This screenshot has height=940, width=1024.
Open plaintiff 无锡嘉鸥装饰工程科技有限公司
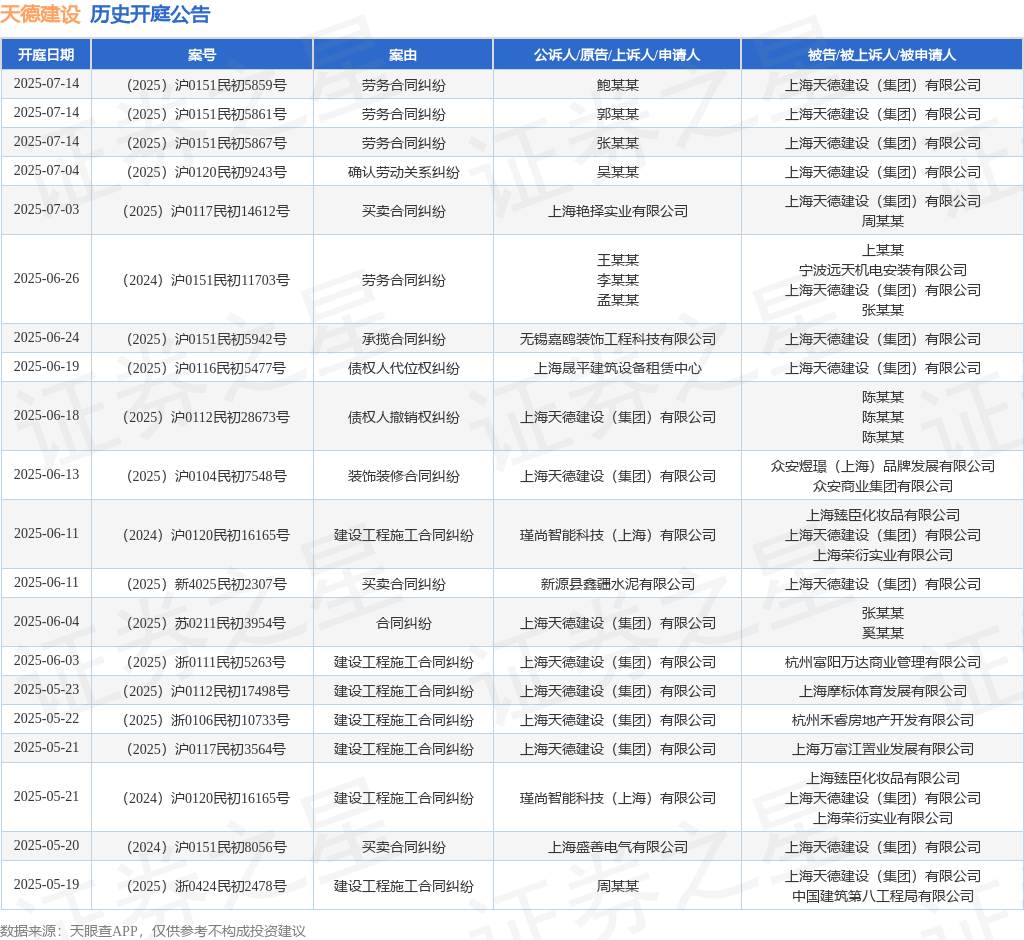617,339
